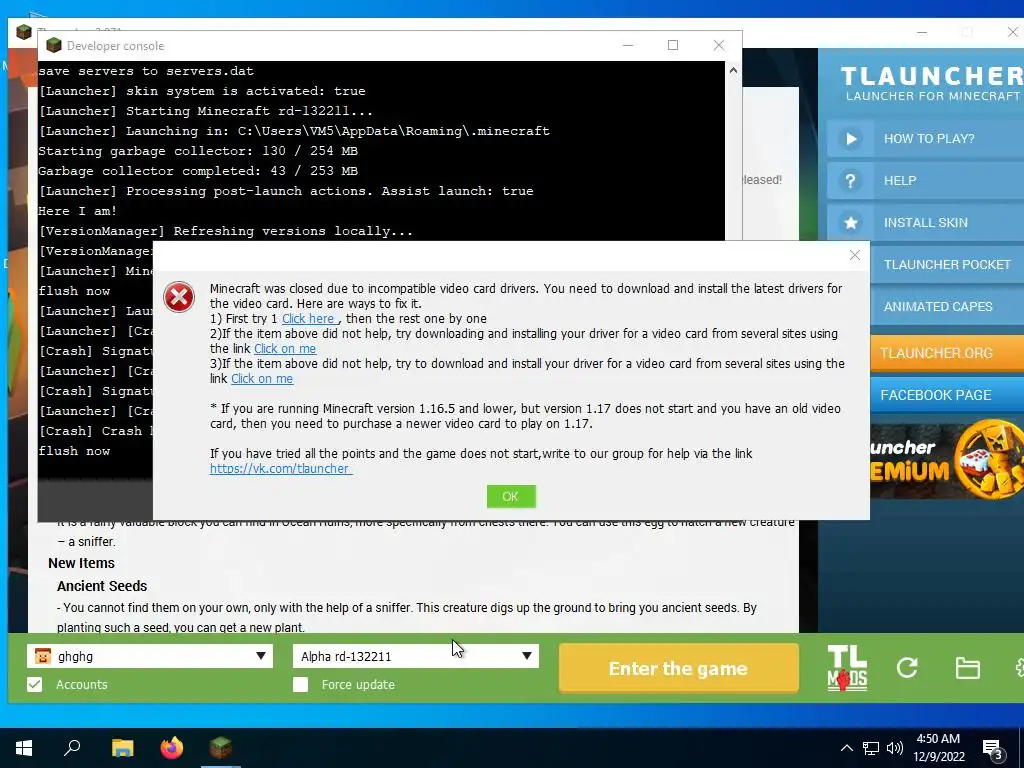
Task: Open the notification center icon
Action: coord(993,749)
